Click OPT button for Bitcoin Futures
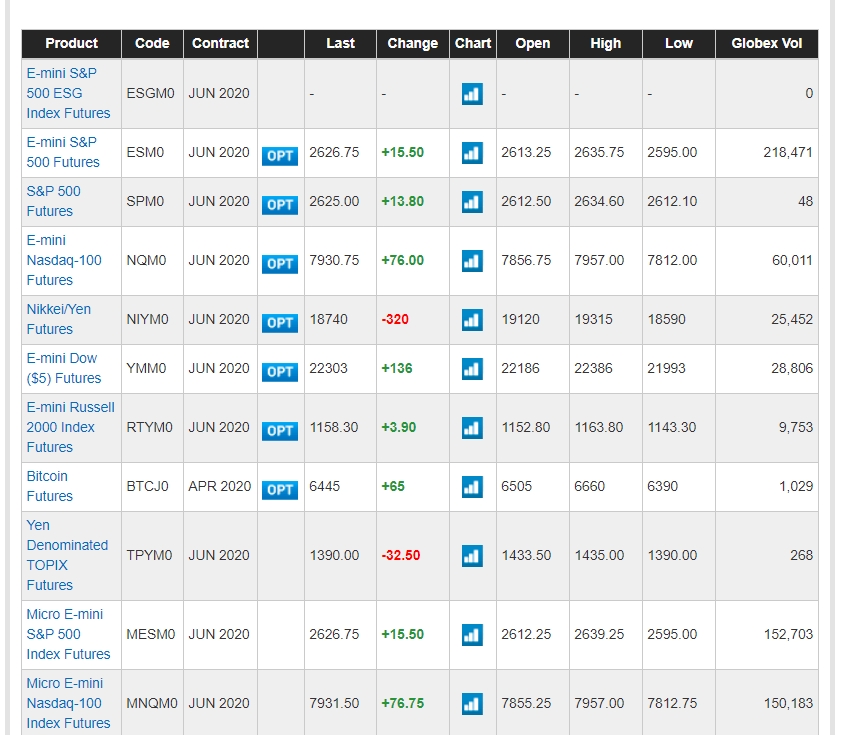Image resolution: width=841 pixels, height=735 pixels. coord(280,490)
